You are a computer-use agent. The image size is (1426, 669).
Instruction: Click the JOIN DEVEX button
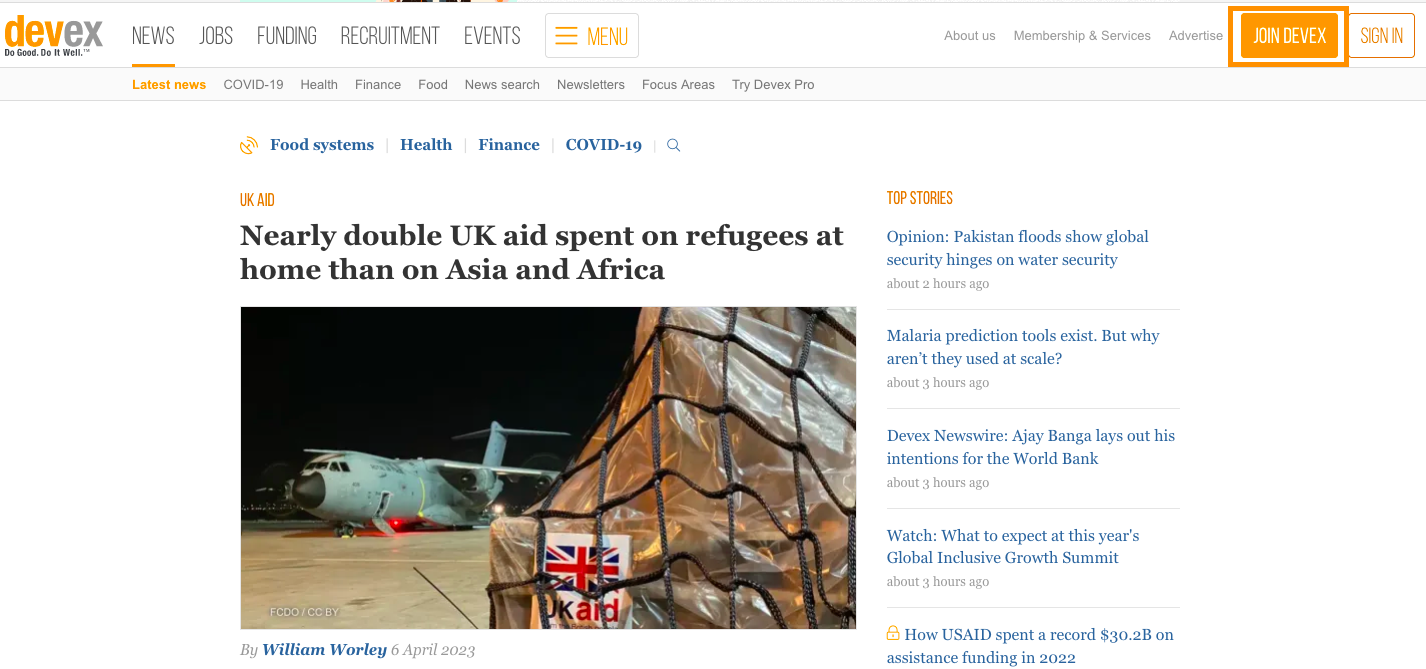pyautogui.click(x=1289, y=36)
